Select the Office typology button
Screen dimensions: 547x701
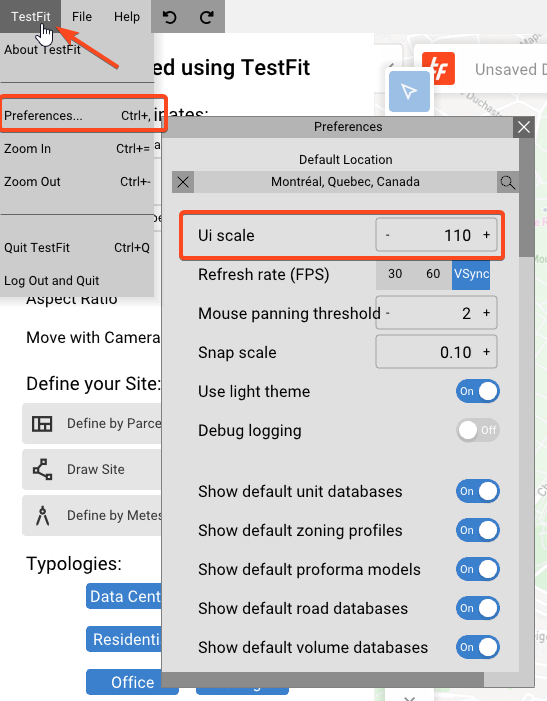(132, 682)
